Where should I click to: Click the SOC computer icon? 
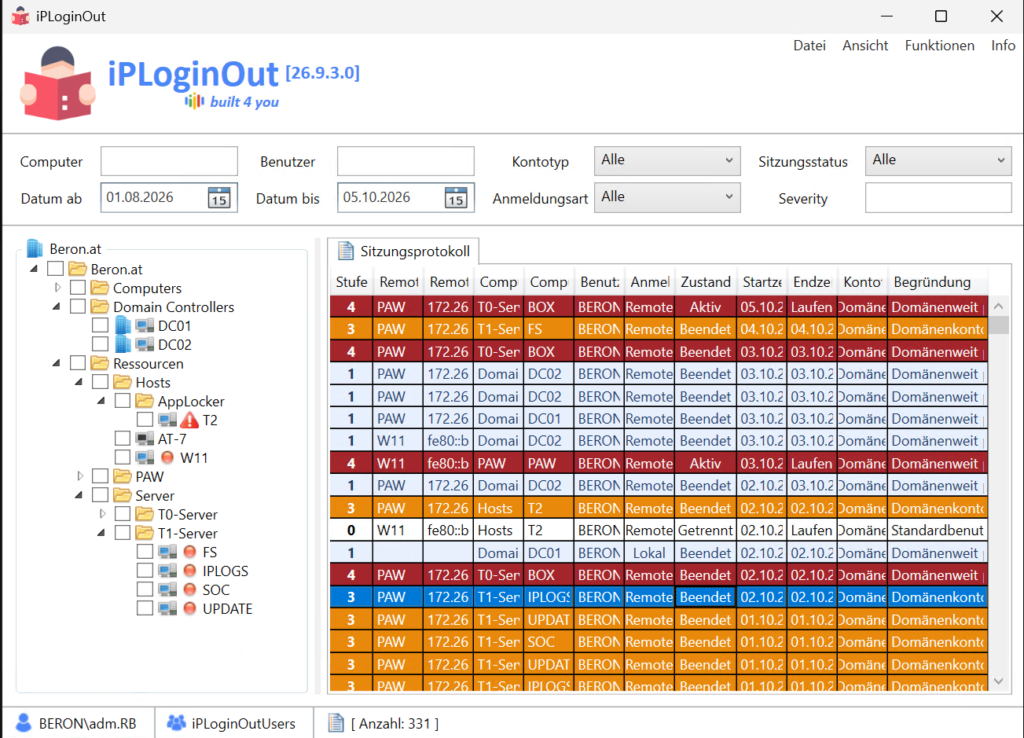pos(167,590)
